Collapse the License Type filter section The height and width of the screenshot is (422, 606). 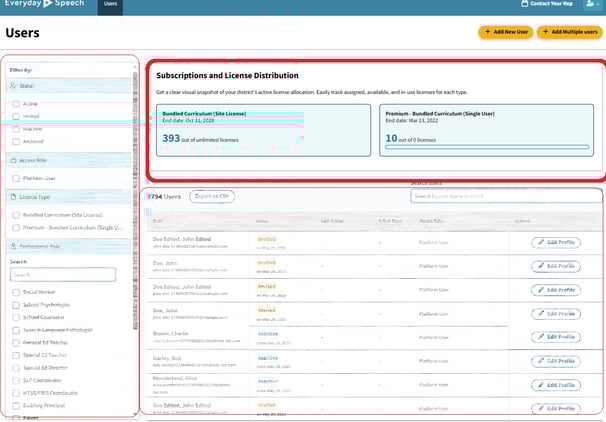68,197
